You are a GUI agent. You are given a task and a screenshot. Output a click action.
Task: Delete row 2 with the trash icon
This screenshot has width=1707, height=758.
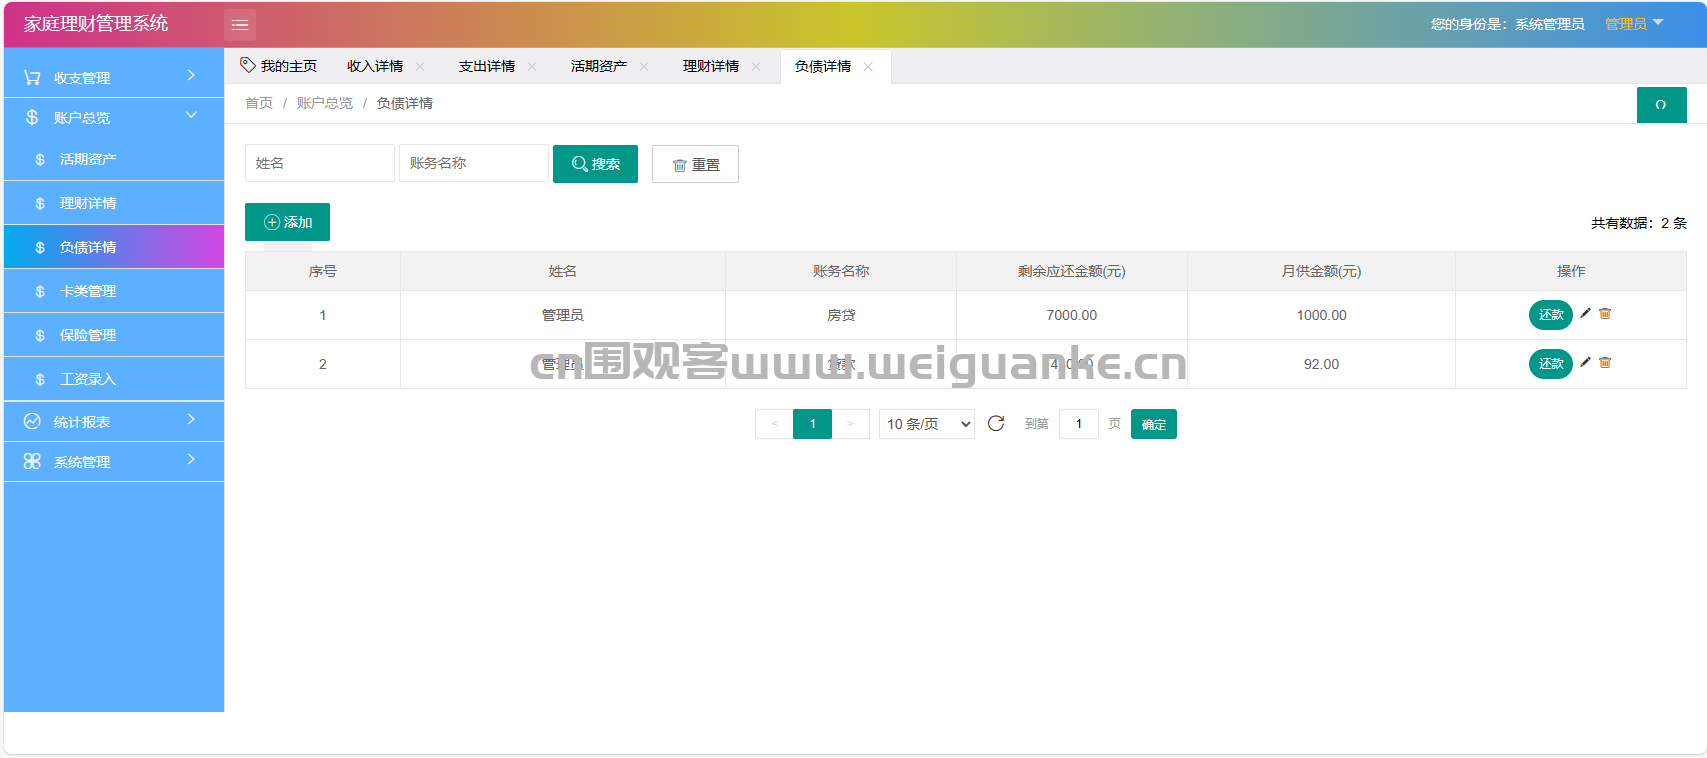[x=1605, y=362]
